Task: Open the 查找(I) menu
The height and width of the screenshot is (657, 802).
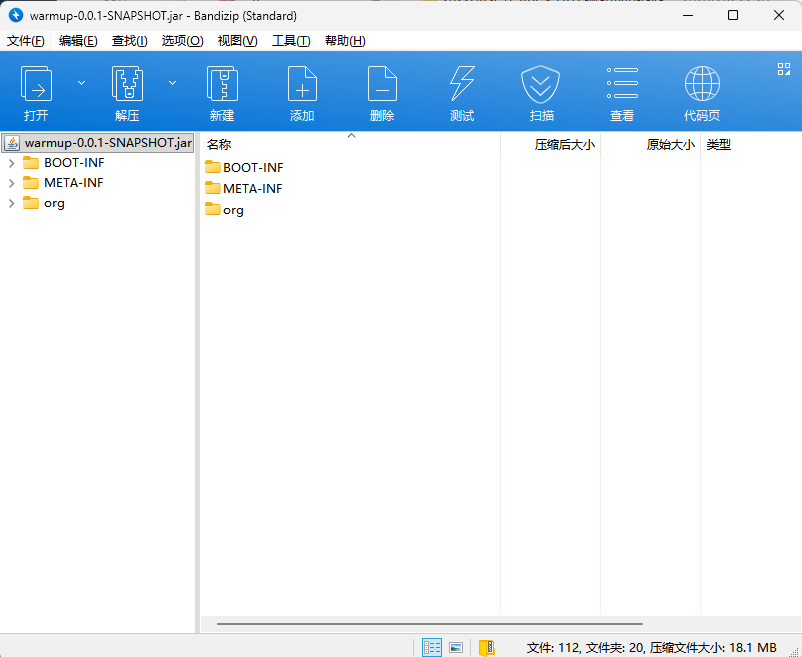Action: coord(130,41)
